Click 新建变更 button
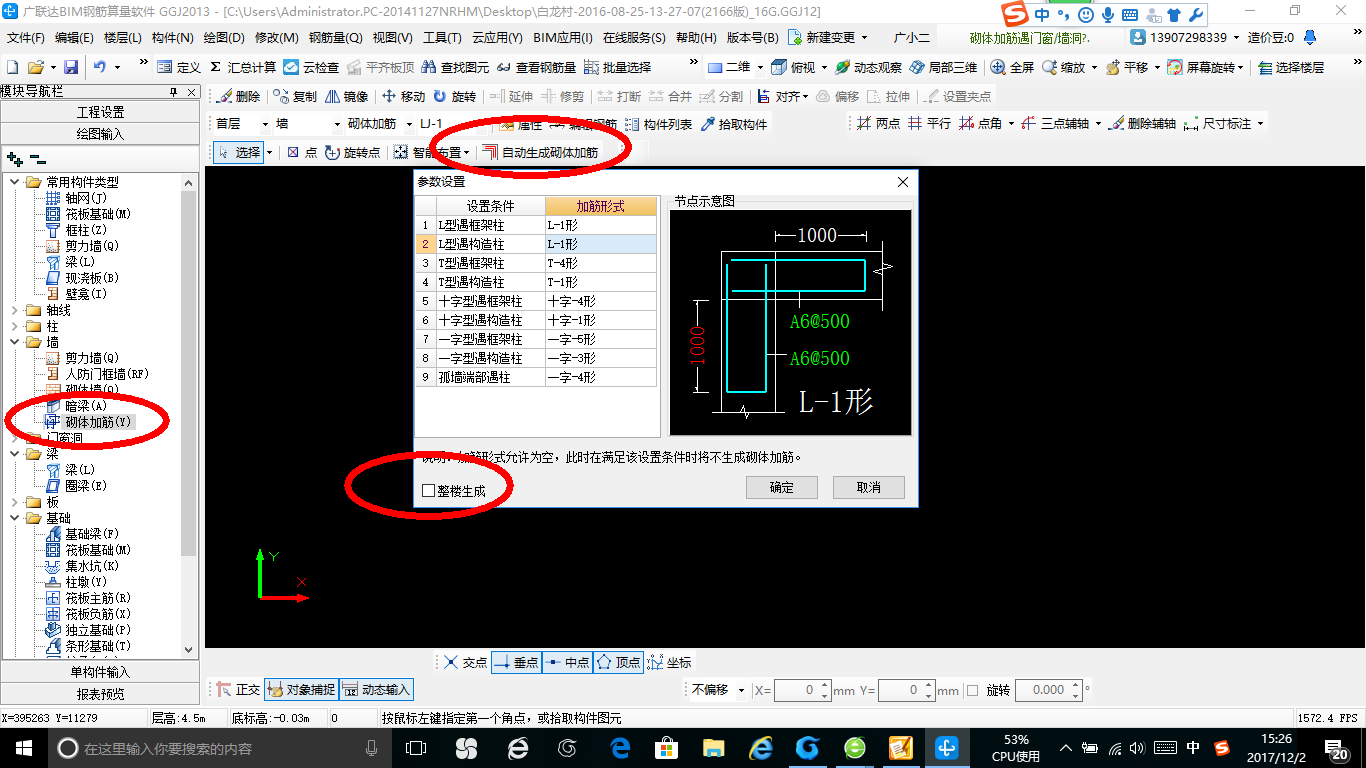This screenshot has height=768, width=1366. (x=827, y=37)
